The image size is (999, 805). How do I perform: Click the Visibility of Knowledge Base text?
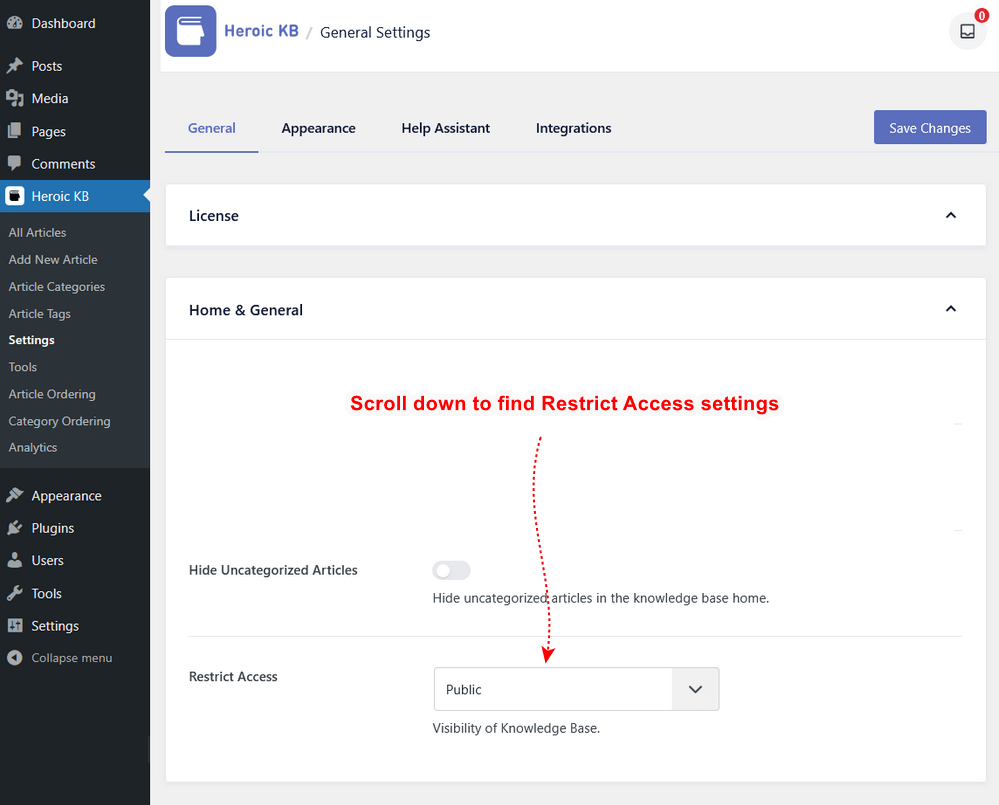pyautogui.click(x=516, y=728)
